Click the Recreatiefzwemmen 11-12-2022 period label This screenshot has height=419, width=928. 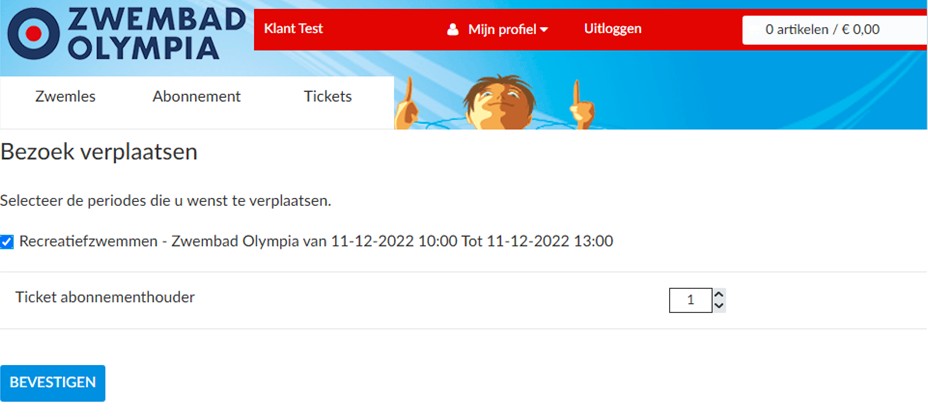pyautogui.click(x=316, y=241)
